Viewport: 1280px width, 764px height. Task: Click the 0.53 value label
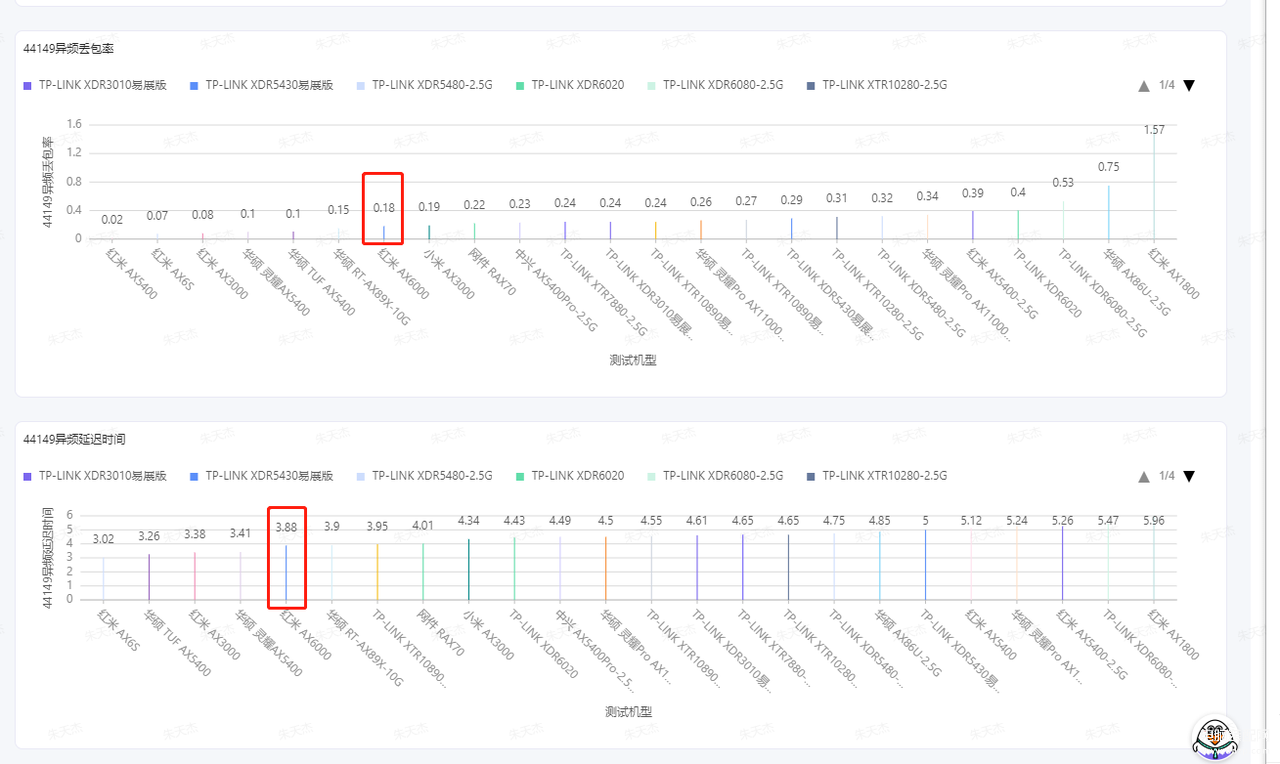coord(1063,183)
